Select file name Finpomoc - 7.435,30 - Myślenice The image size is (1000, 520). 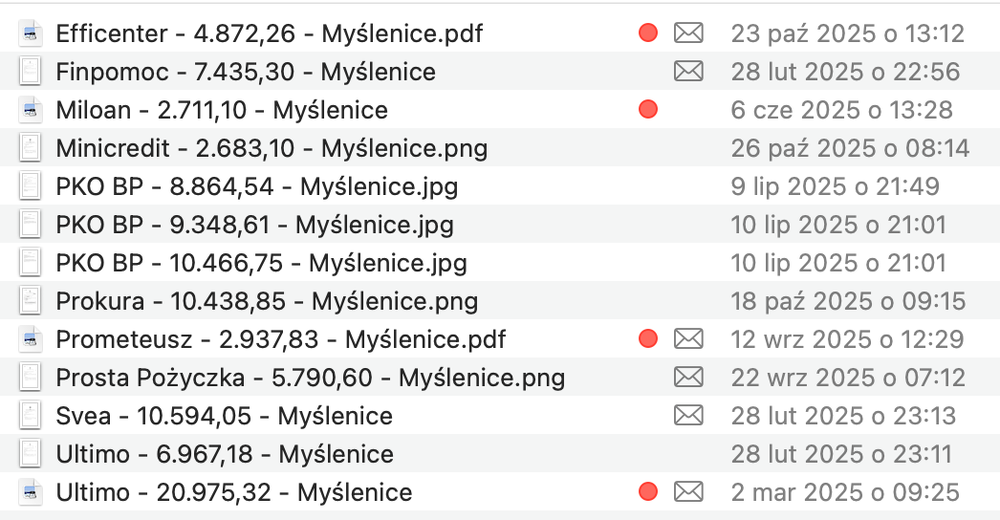pos(246,72)
